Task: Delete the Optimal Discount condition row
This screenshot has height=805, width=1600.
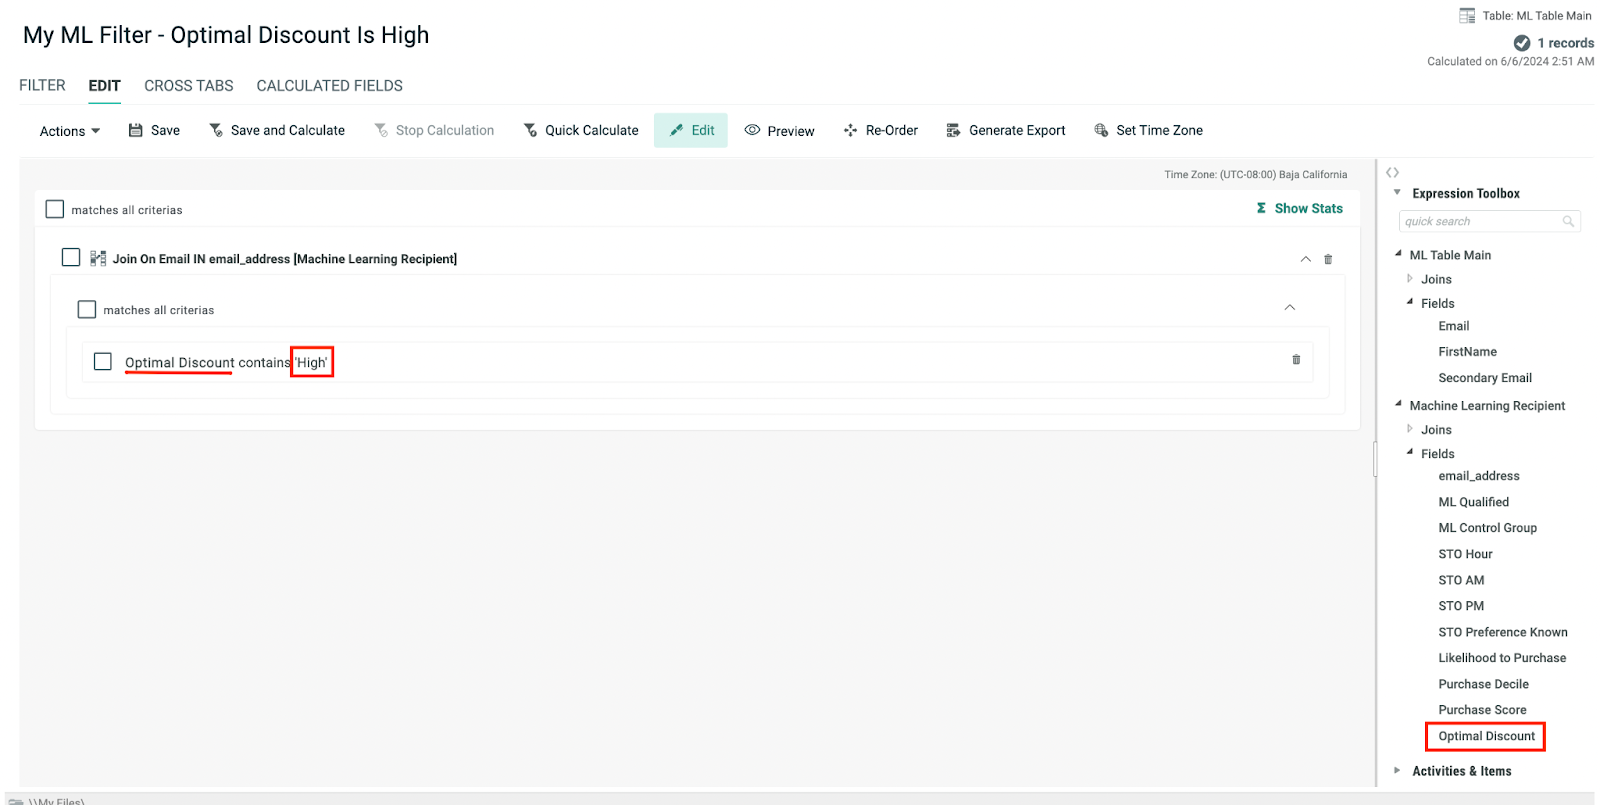Action: point(1296,360)
